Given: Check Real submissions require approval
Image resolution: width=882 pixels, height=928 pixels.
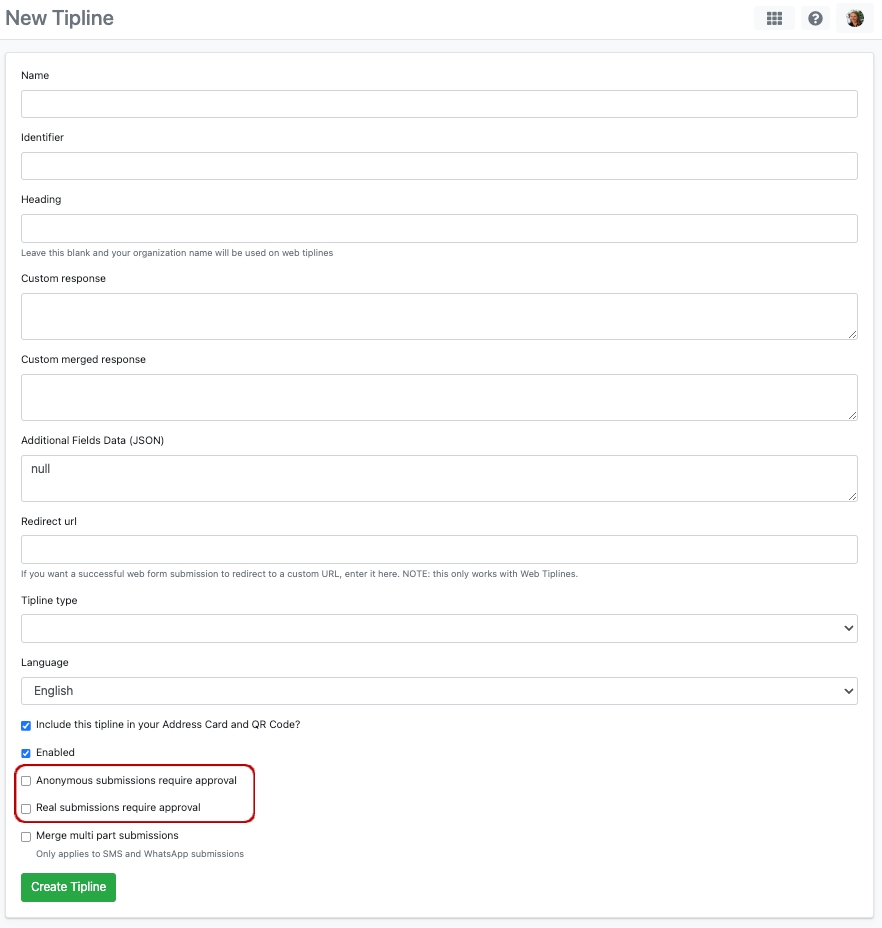Looking at the screenshot, I should click(26, 808).
